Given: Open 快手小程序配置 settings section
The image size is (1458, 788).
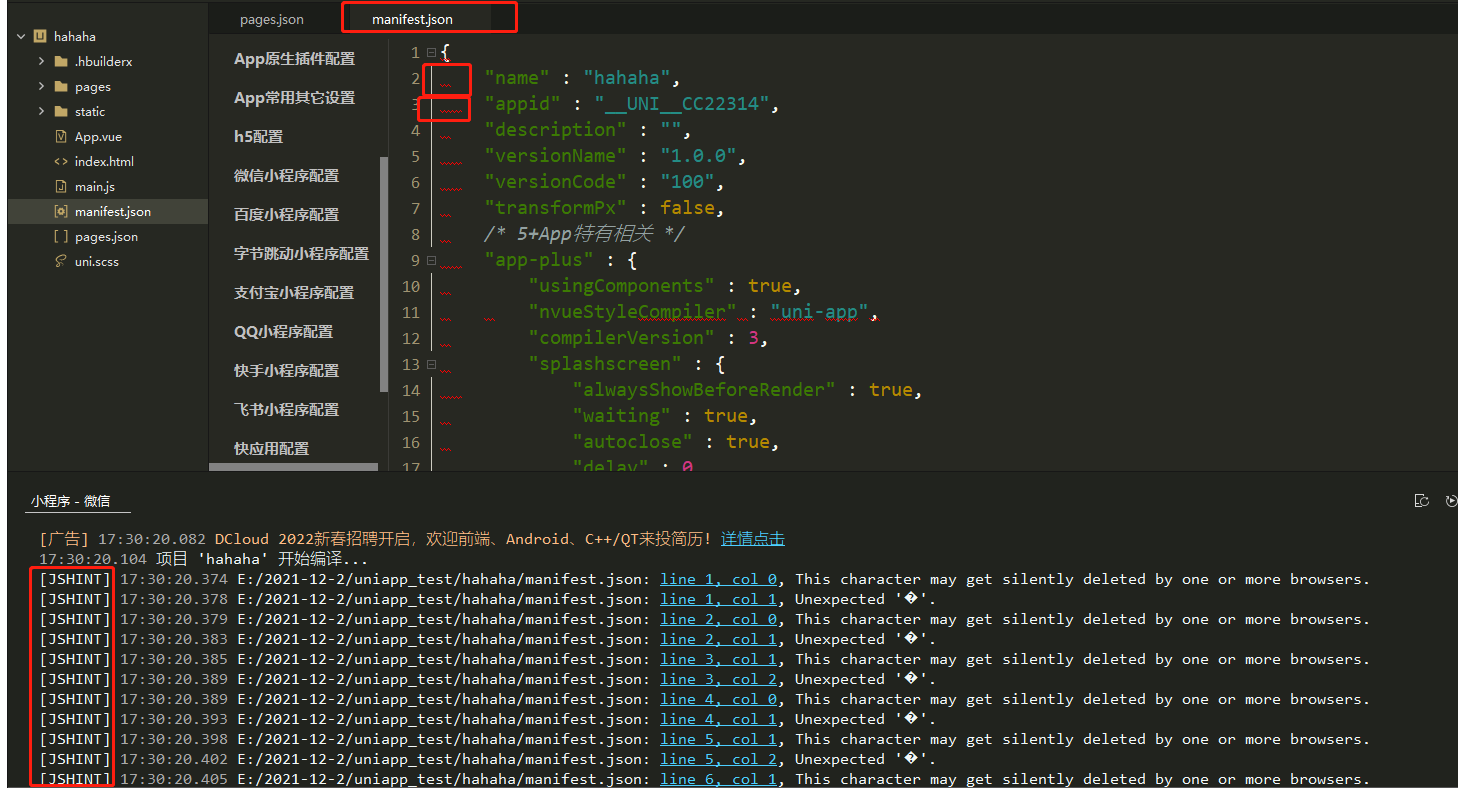Looking at the screenshot, I should pyautogui.click(x=286, y=371).
